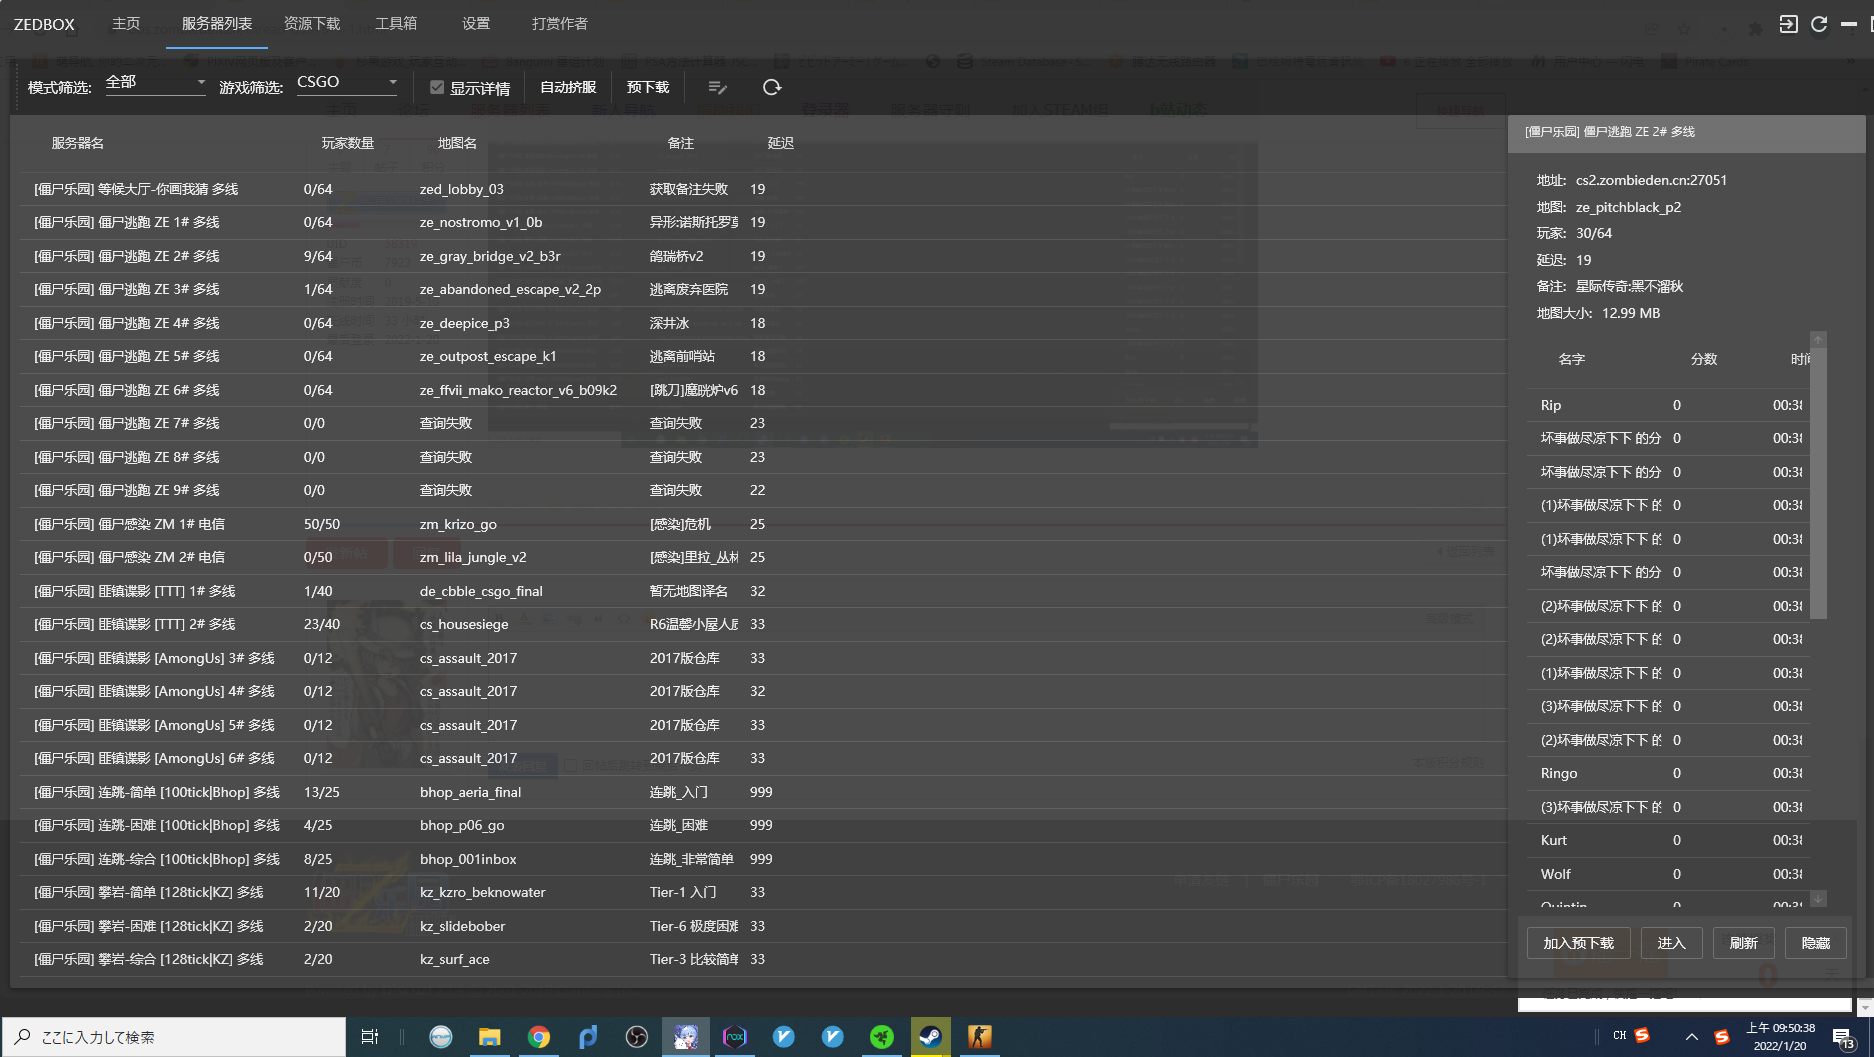Click the player list scroll up arrow
This screenshot has width=1874, height=1057.
click(1818, 340)
